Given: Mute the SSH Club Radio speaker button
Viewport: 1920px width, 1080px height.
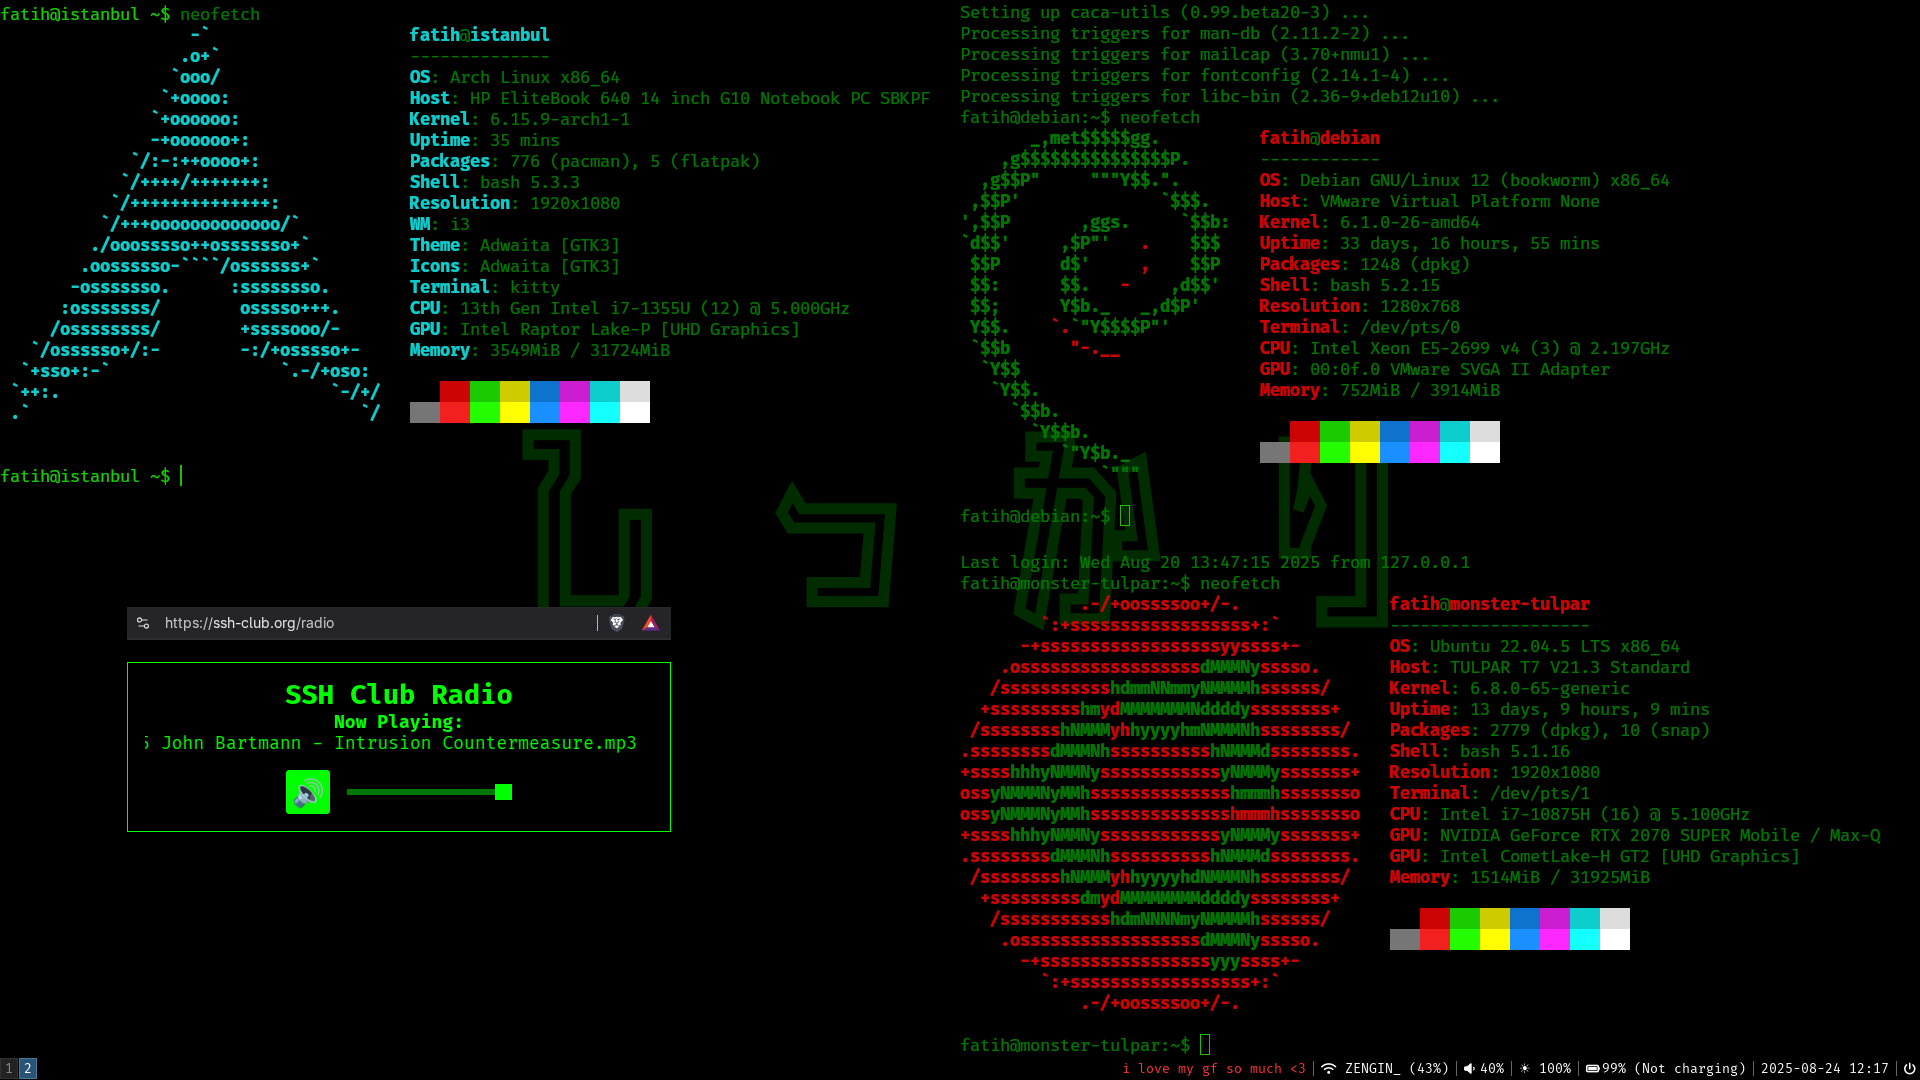Looking at the screenshot, I should tap(308, 792).
